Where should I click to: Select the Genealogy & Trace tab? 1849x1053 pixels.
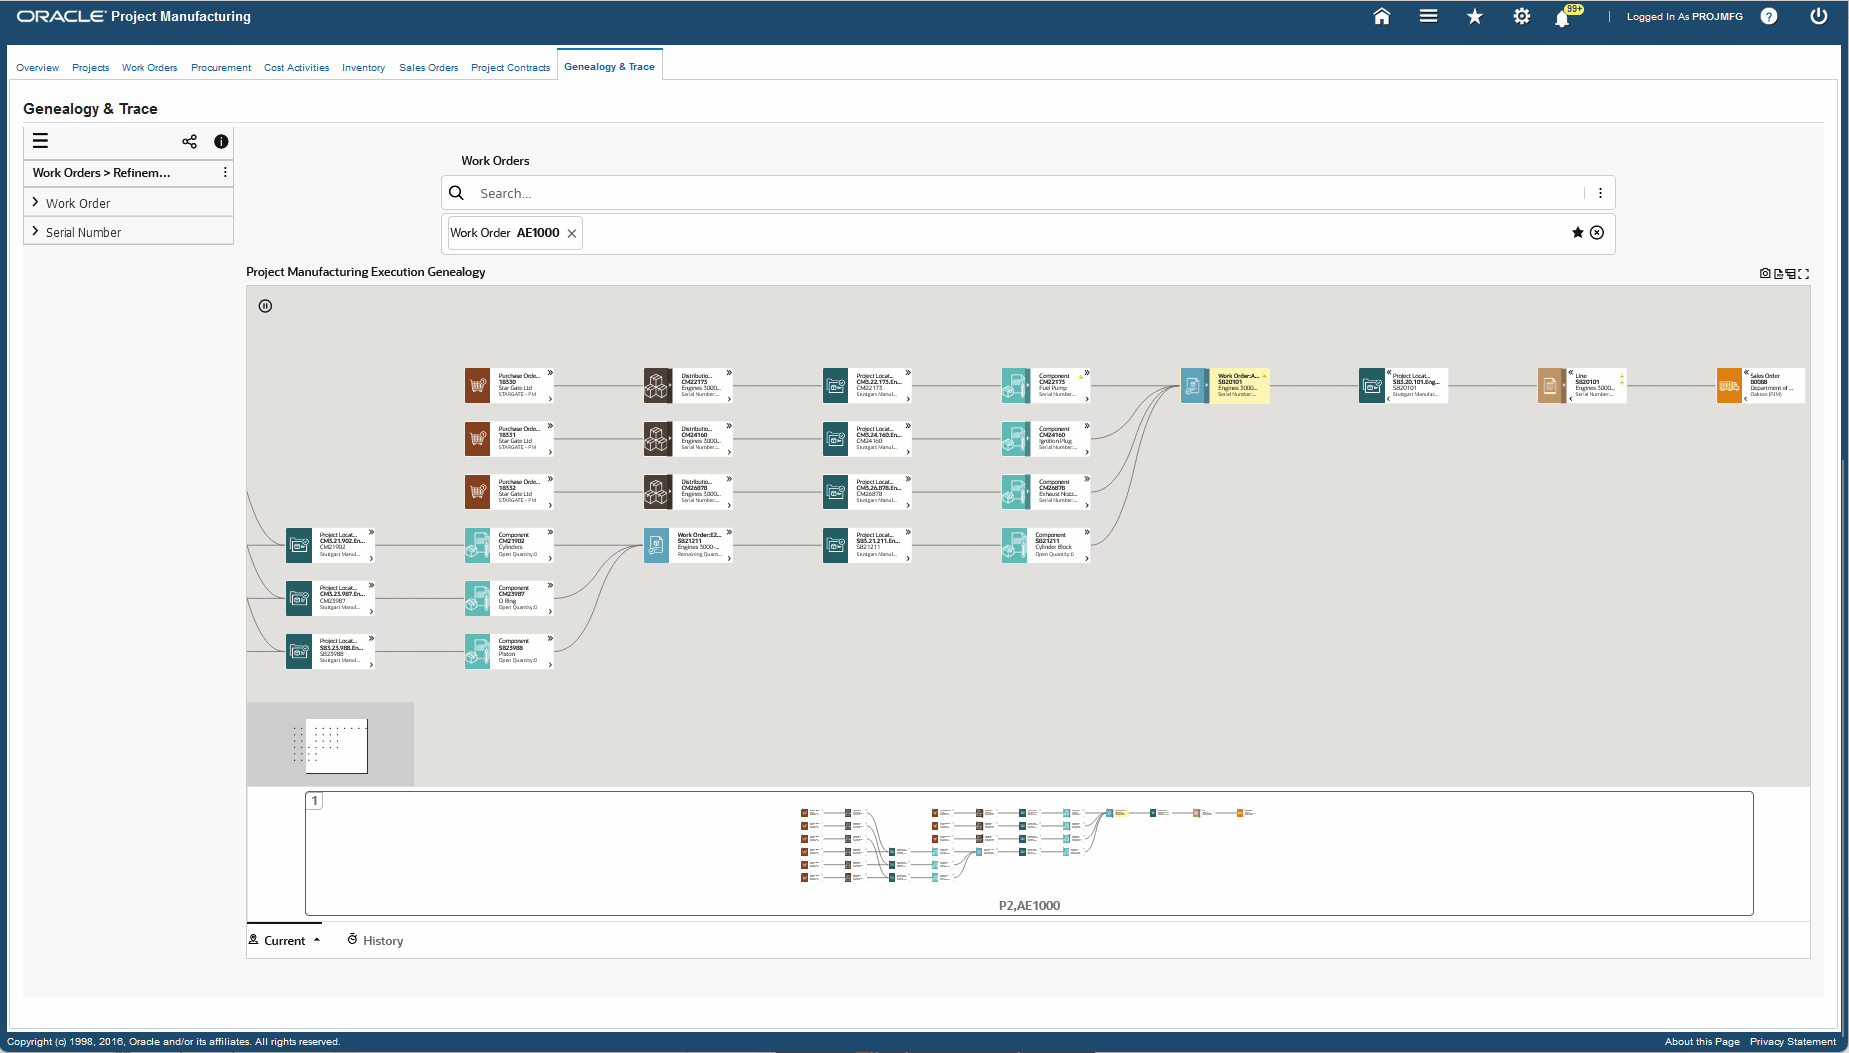pos(610,67)
